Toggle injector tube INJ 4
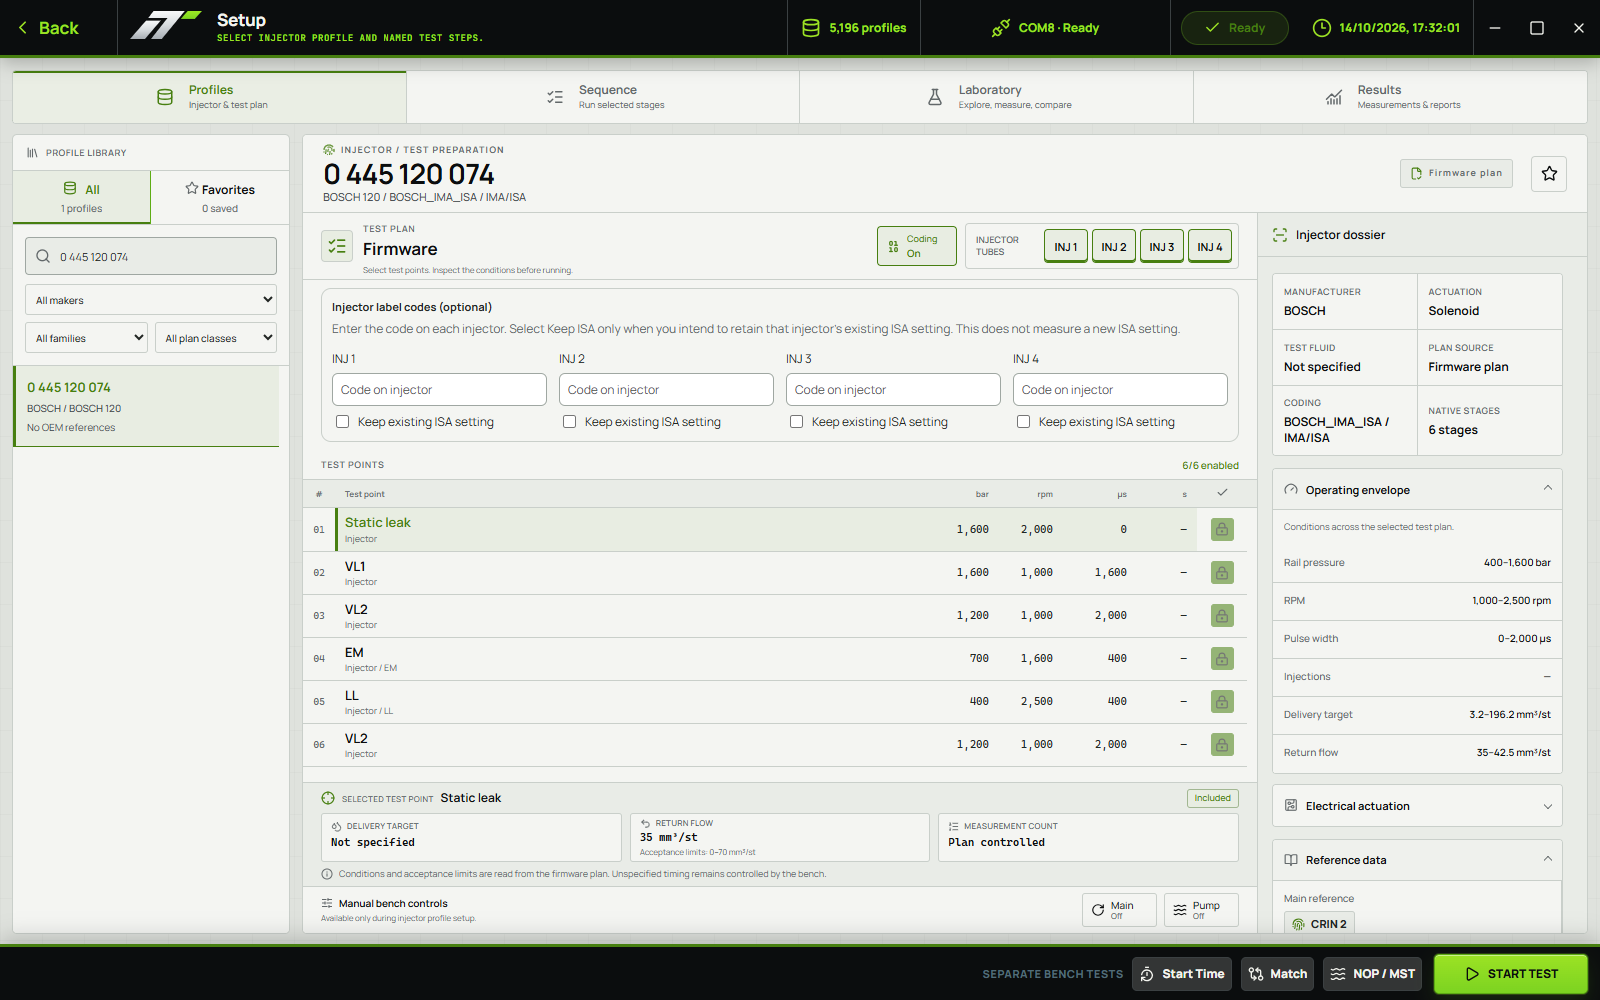Viewport: 1600px width, 1000px height. click(1210, 246)
